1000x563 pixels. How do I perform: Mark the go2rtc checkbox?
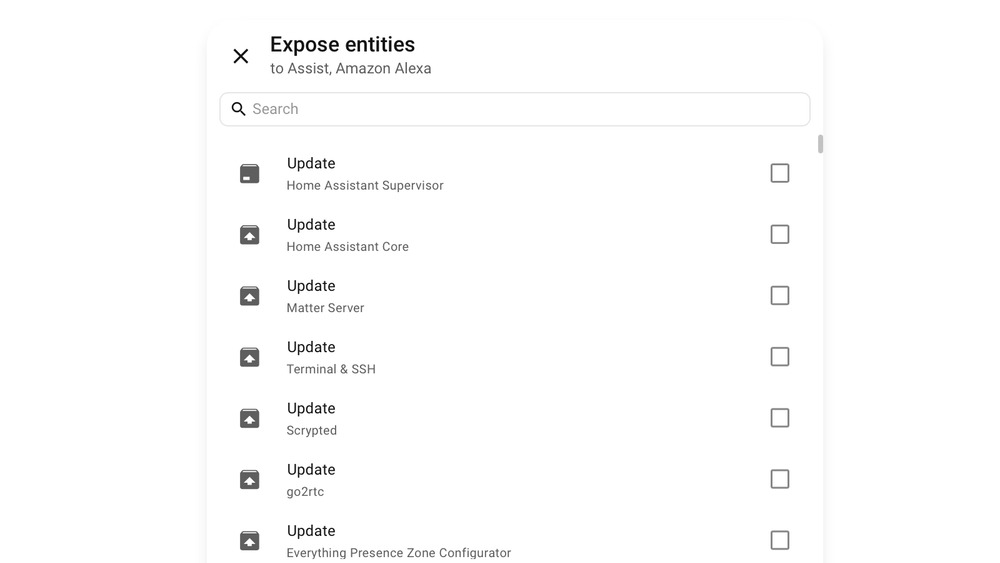(779, 479)
